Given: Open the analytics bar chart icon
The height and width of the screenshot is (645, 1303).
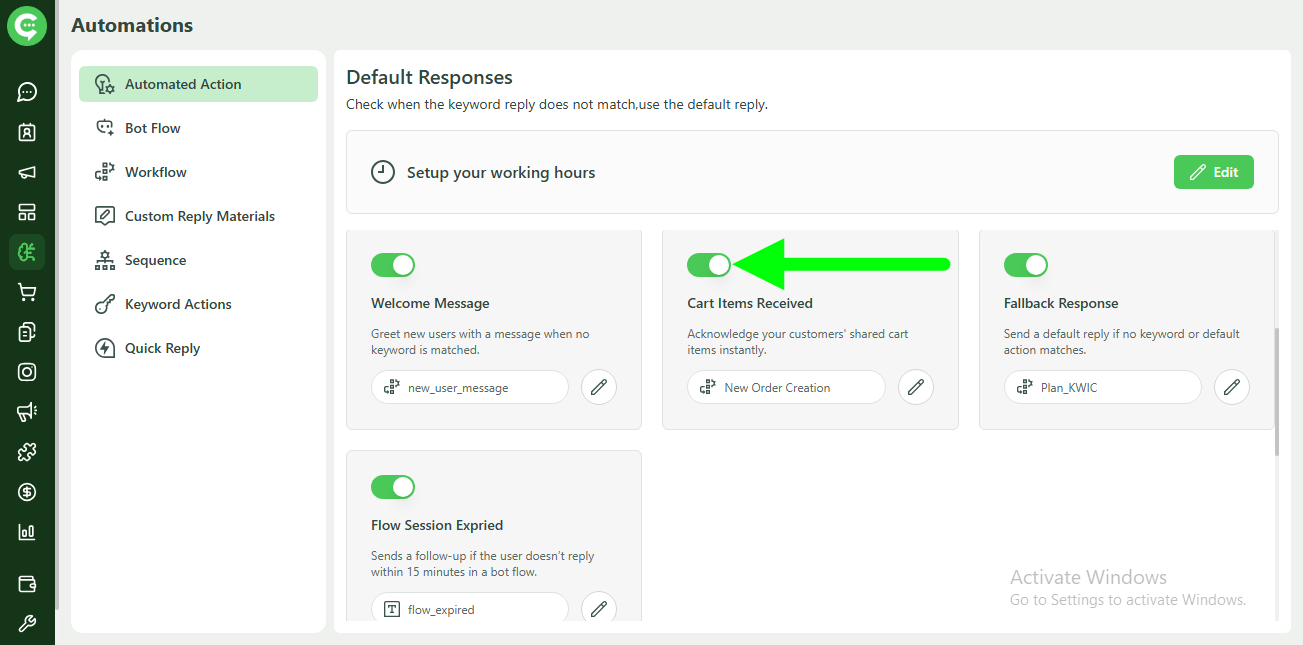Looking at the screenshot, I should pos(27,531).
